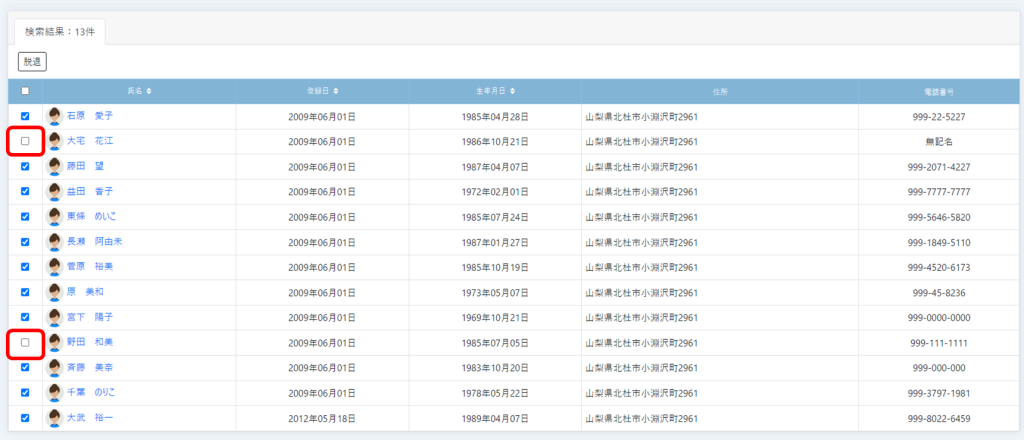Open the 菅原 裕美 name link
This screenshot has width=1024, height=440.
pyautogui.click(x=89, y=267)
